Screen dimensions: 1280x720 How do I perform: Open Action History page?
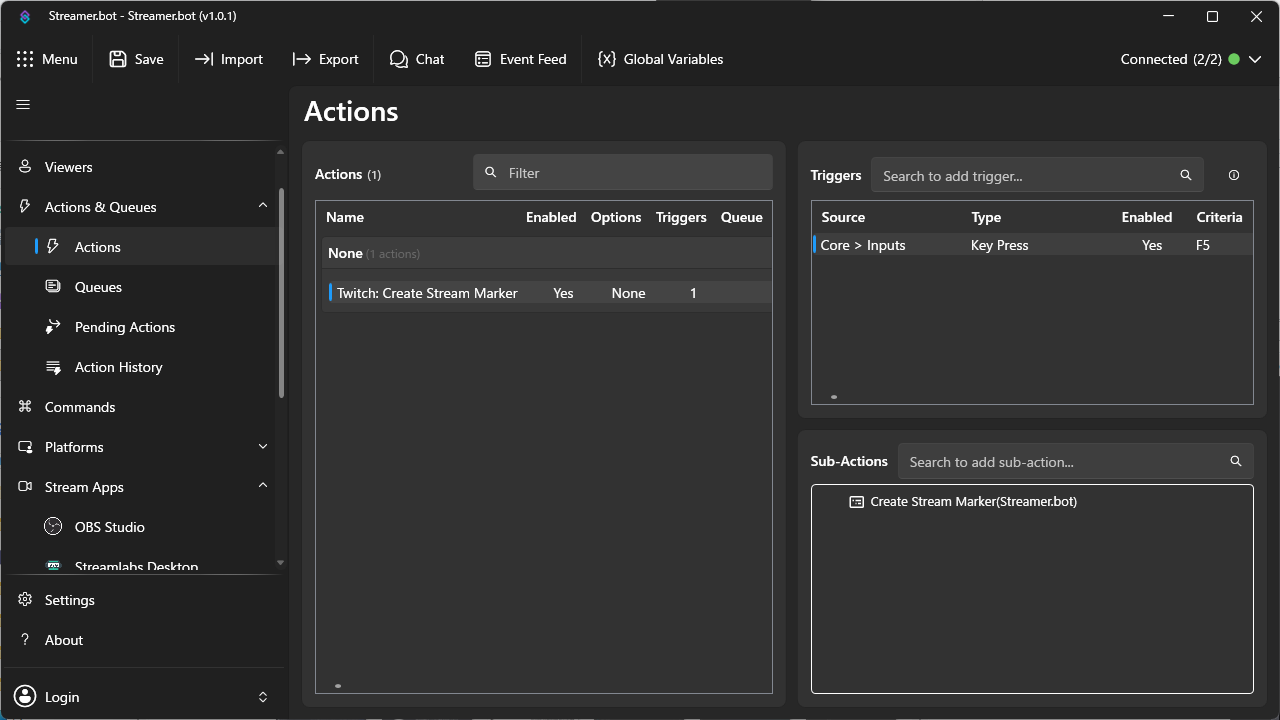click(x=118, y=367)
